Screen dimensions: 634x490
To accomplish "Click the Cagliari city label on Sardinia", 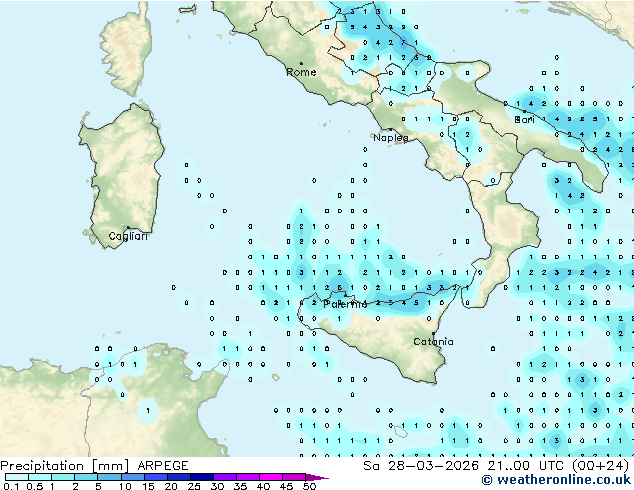I will point(128,236).
